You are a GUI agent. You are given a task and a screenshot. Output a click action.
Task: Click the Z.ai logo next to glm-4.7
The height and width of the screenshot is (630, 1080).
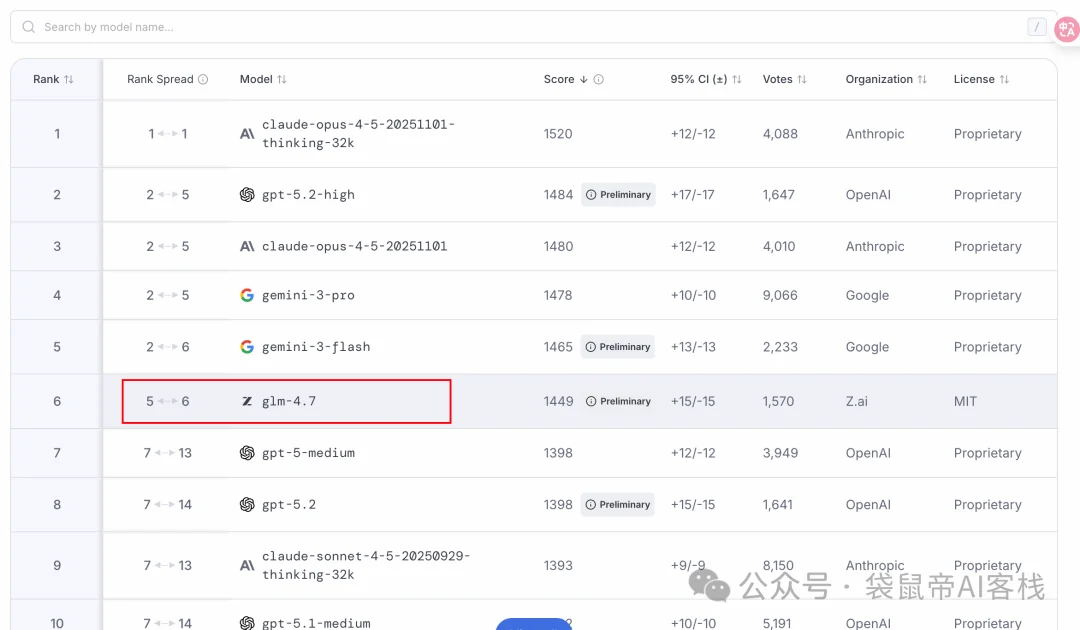247,401
